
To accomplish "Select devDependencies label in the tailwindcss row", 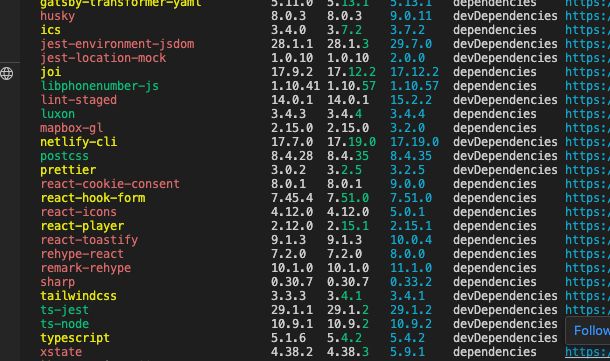I will [505, 296].
